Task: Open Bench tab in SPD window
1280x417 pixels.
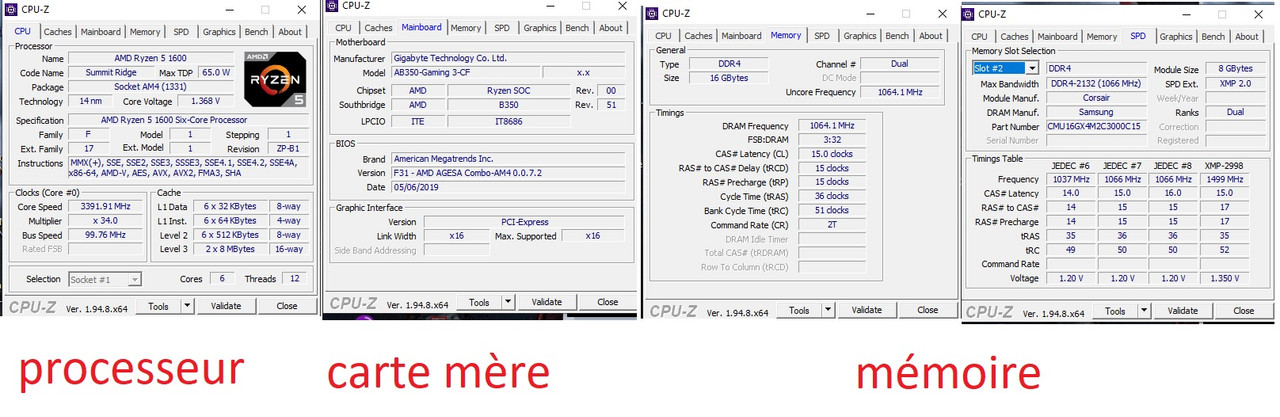Action: pyautogui.click(x=1213, y=37)
